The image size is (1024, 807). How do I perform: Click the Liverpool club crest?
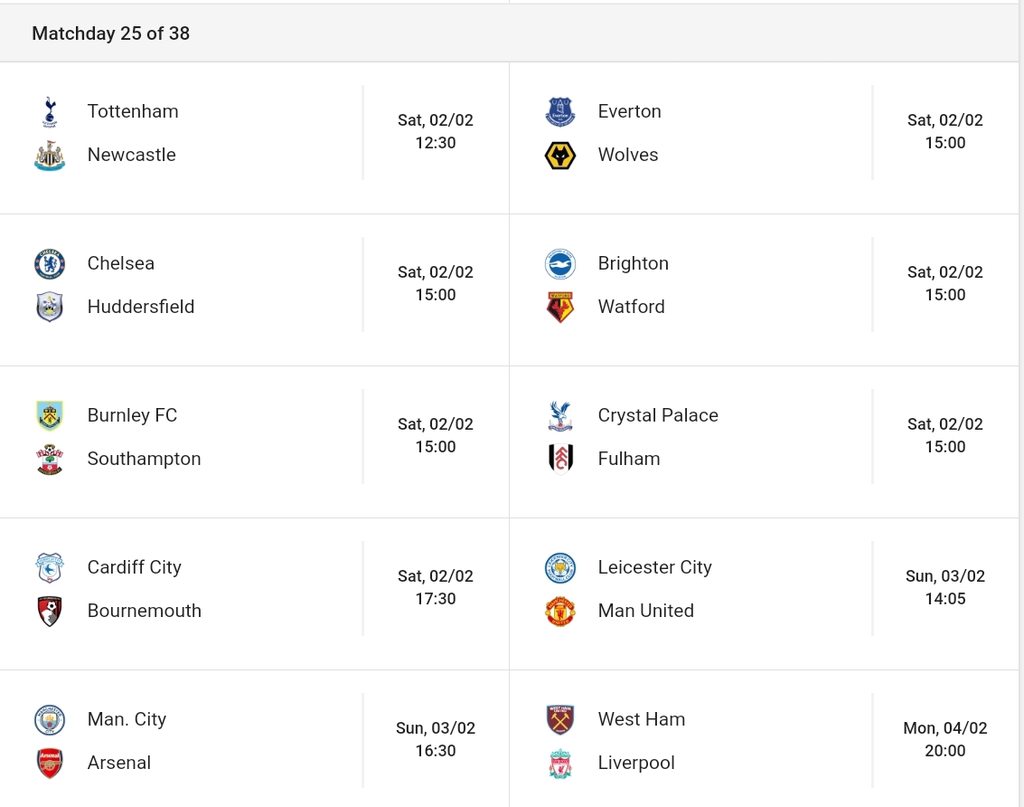click(560, 763)
